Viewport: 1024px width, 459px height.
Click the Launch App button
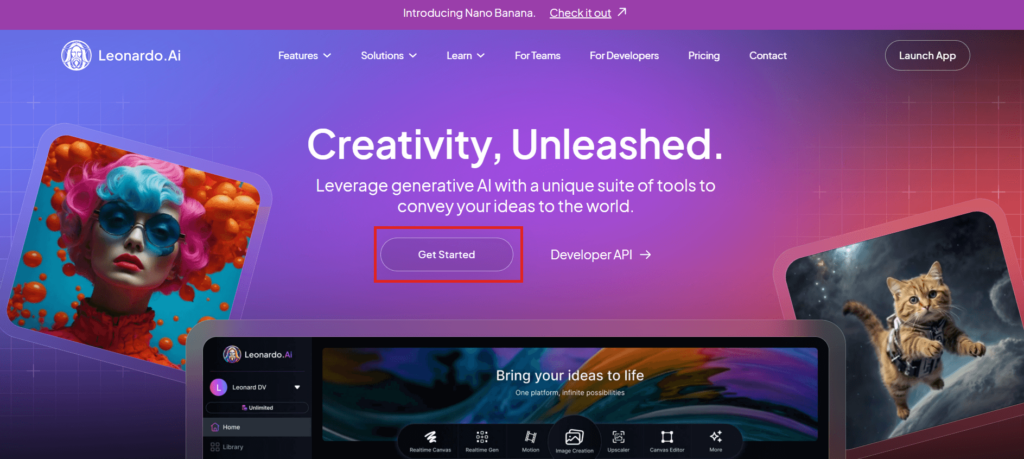point(927,55)
